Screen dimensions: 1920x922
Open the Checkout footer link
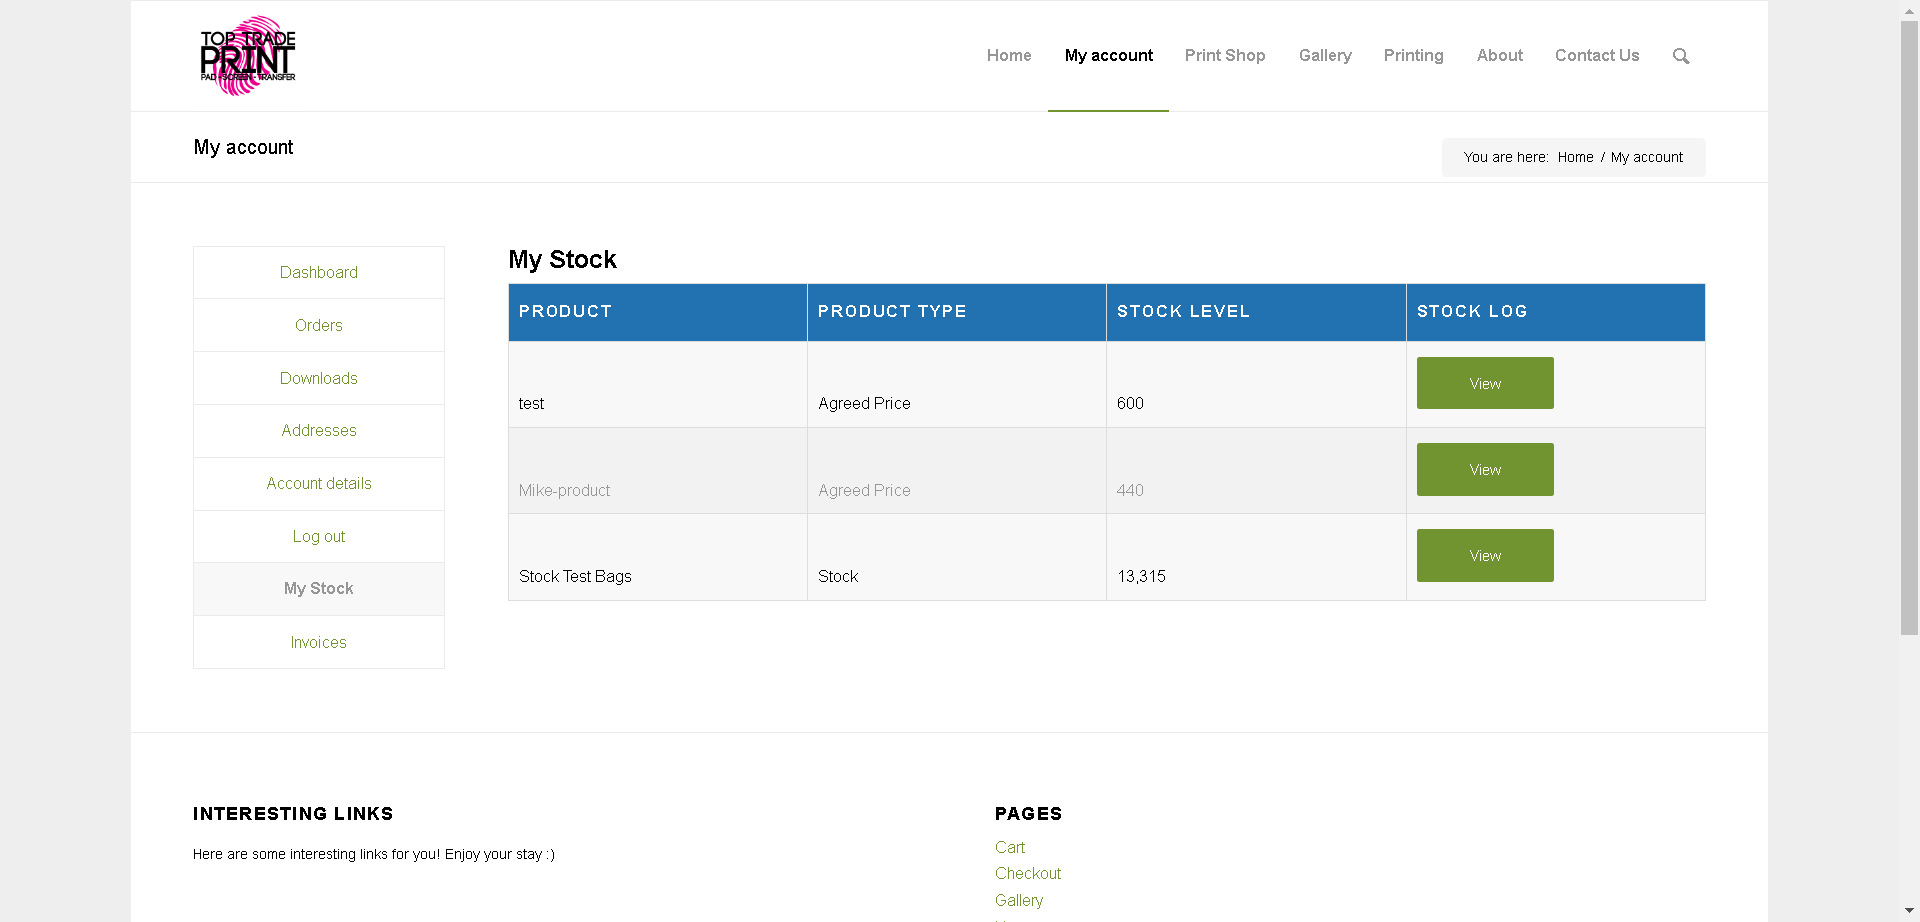(x=1028, y=873)
